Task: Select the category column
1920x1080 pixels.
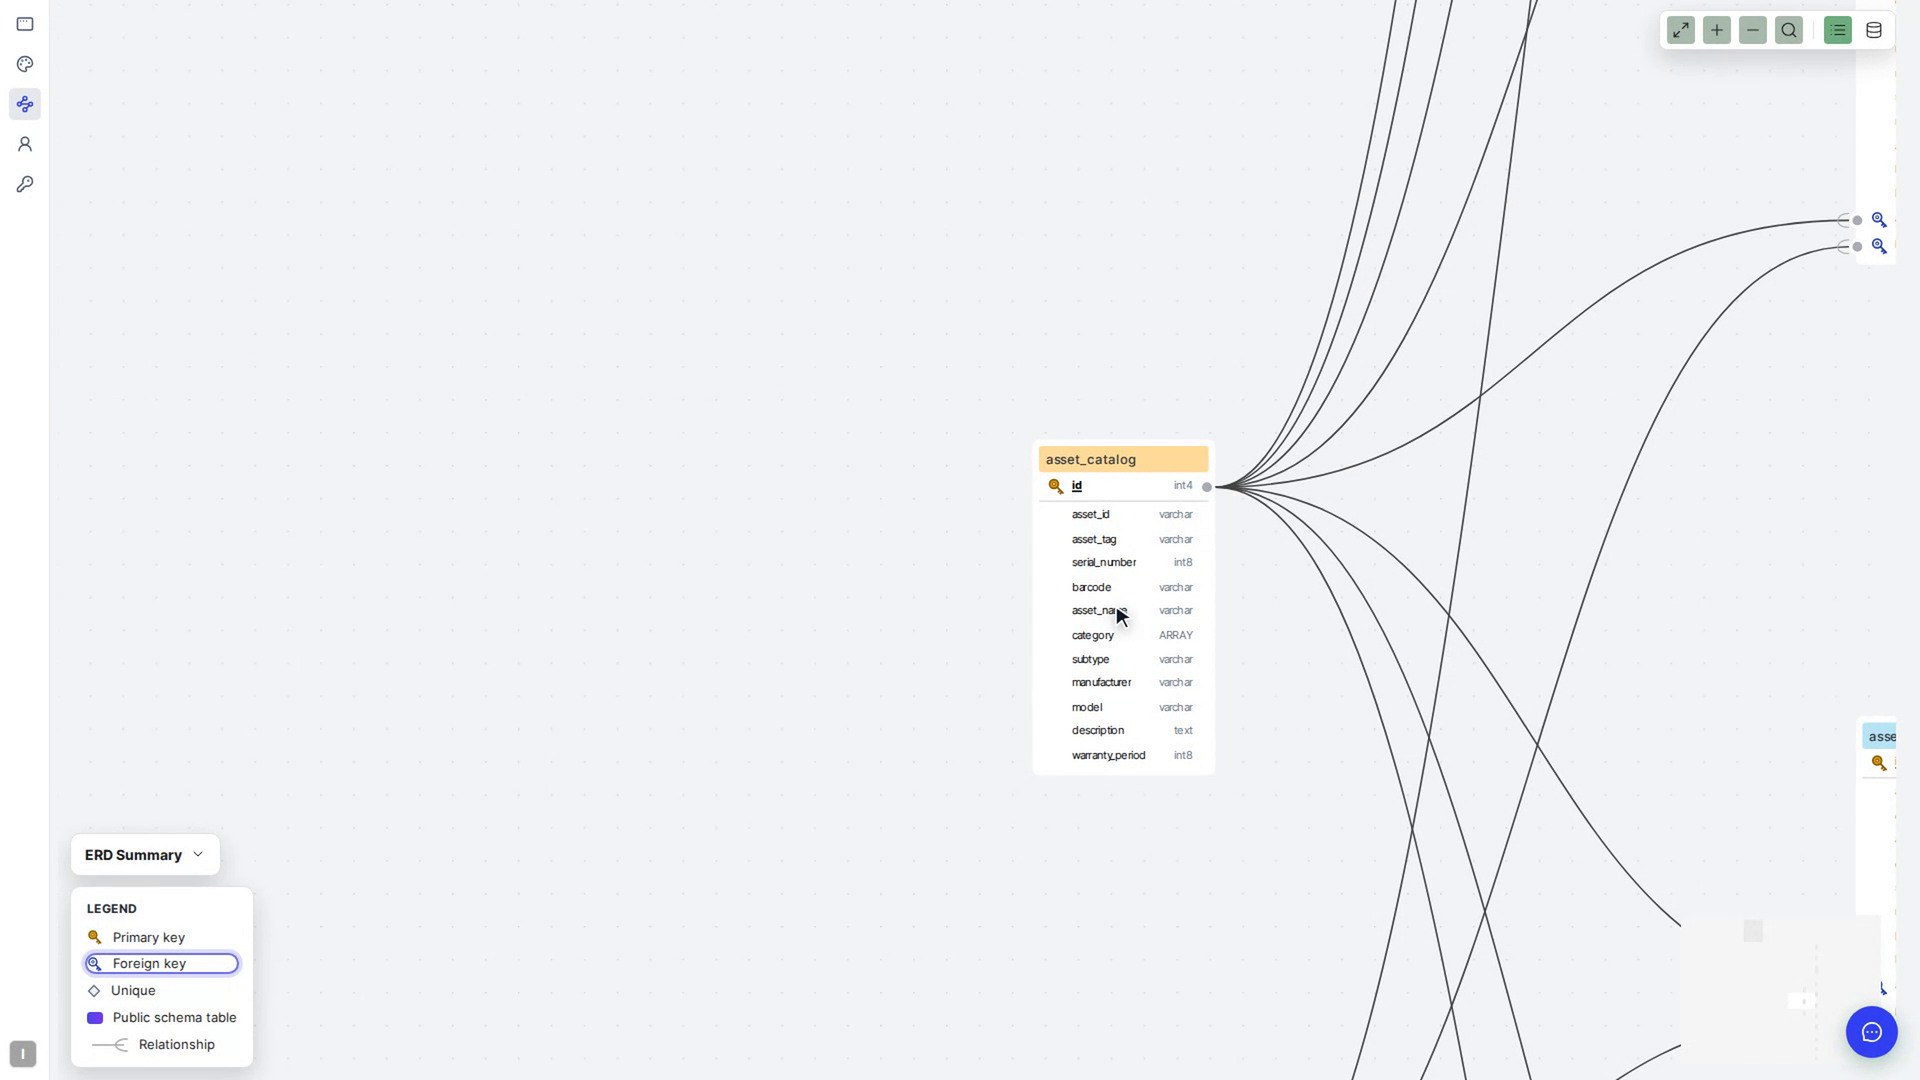Action: (x=1123, y=635)
